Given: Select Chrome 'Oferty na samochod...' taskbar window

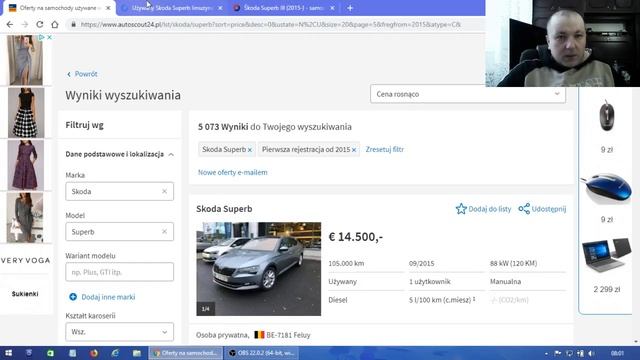Looking at the screenshot, I should tap(186, 353).
